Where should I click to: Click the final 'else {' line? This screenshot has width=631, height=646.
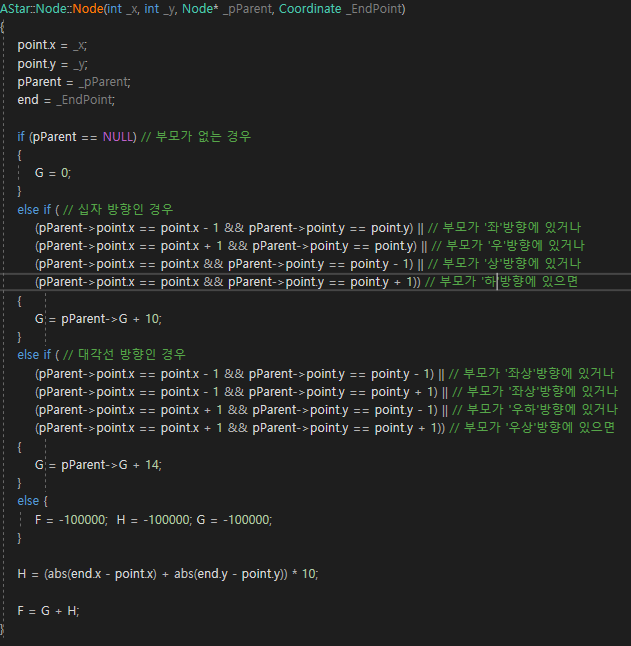coord(33,501)
